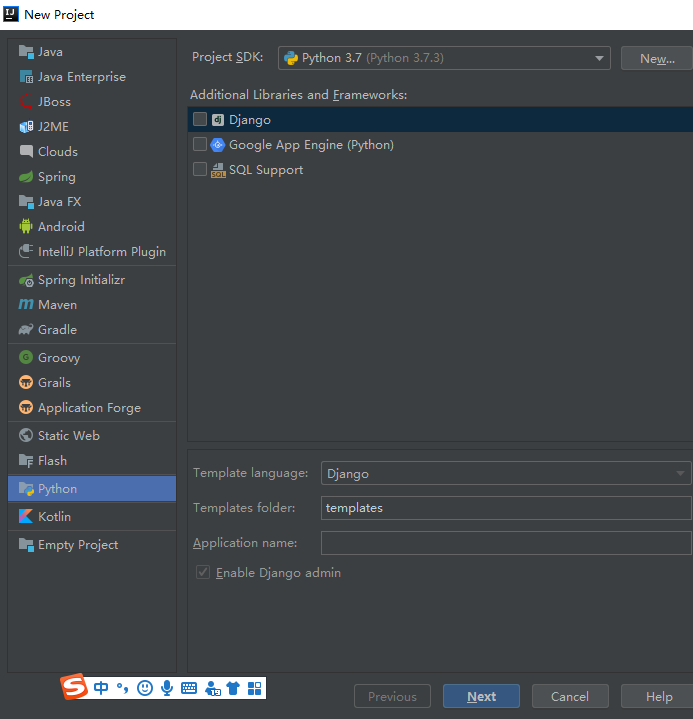Viewport: 693px width, 719px height.
Task: Choose the Maven 'm' icon
Action: [26, 304]
